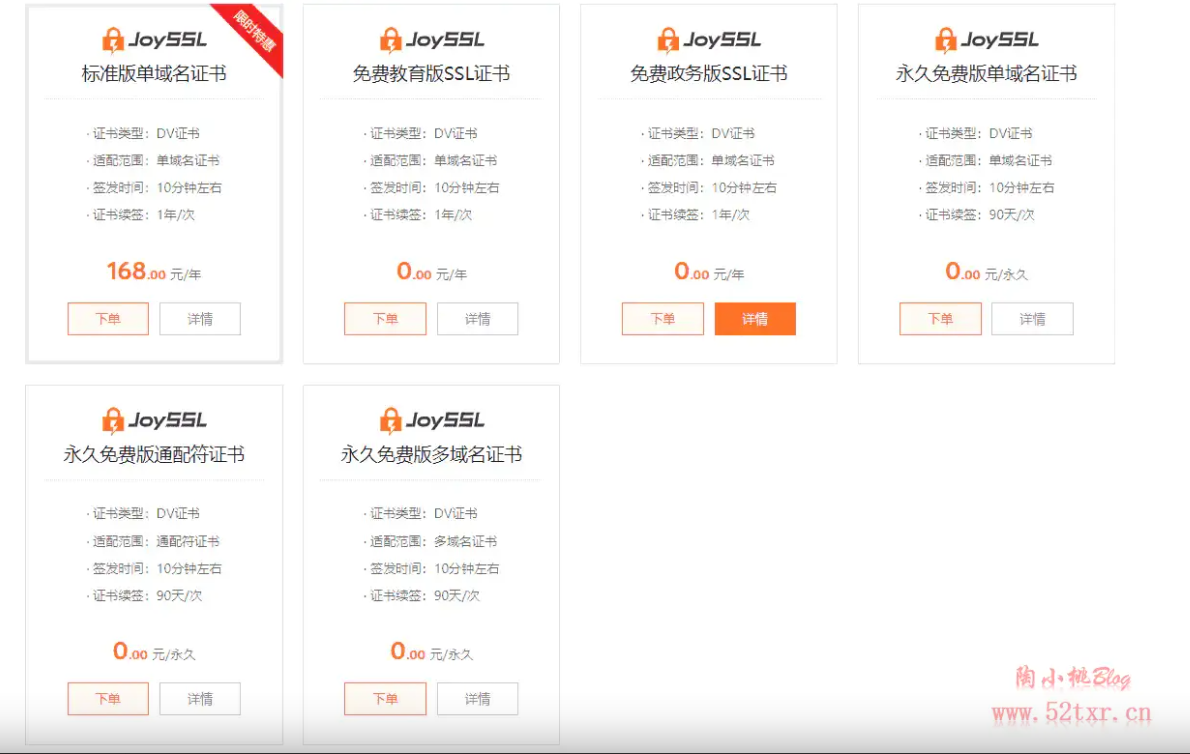The image size is (1190, 754).
Task: Click JoySSL logo on 标准版单域名证书 card
Action: pos(154,39)
